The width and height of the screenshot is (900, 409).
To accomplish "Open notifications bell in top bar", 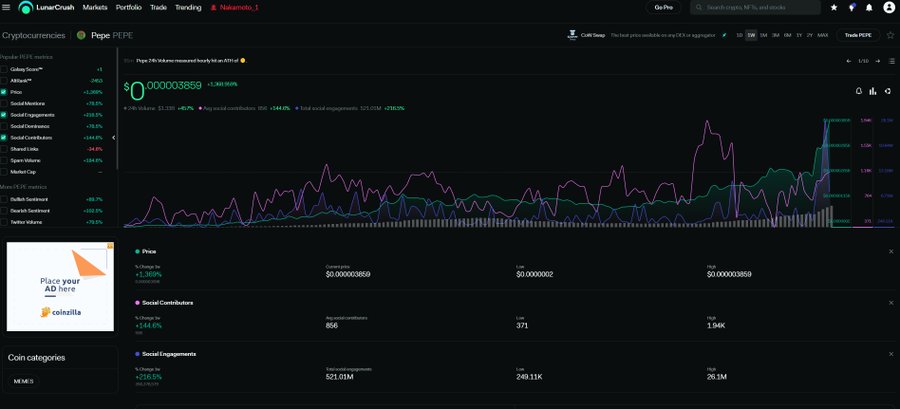I will 869,7.
